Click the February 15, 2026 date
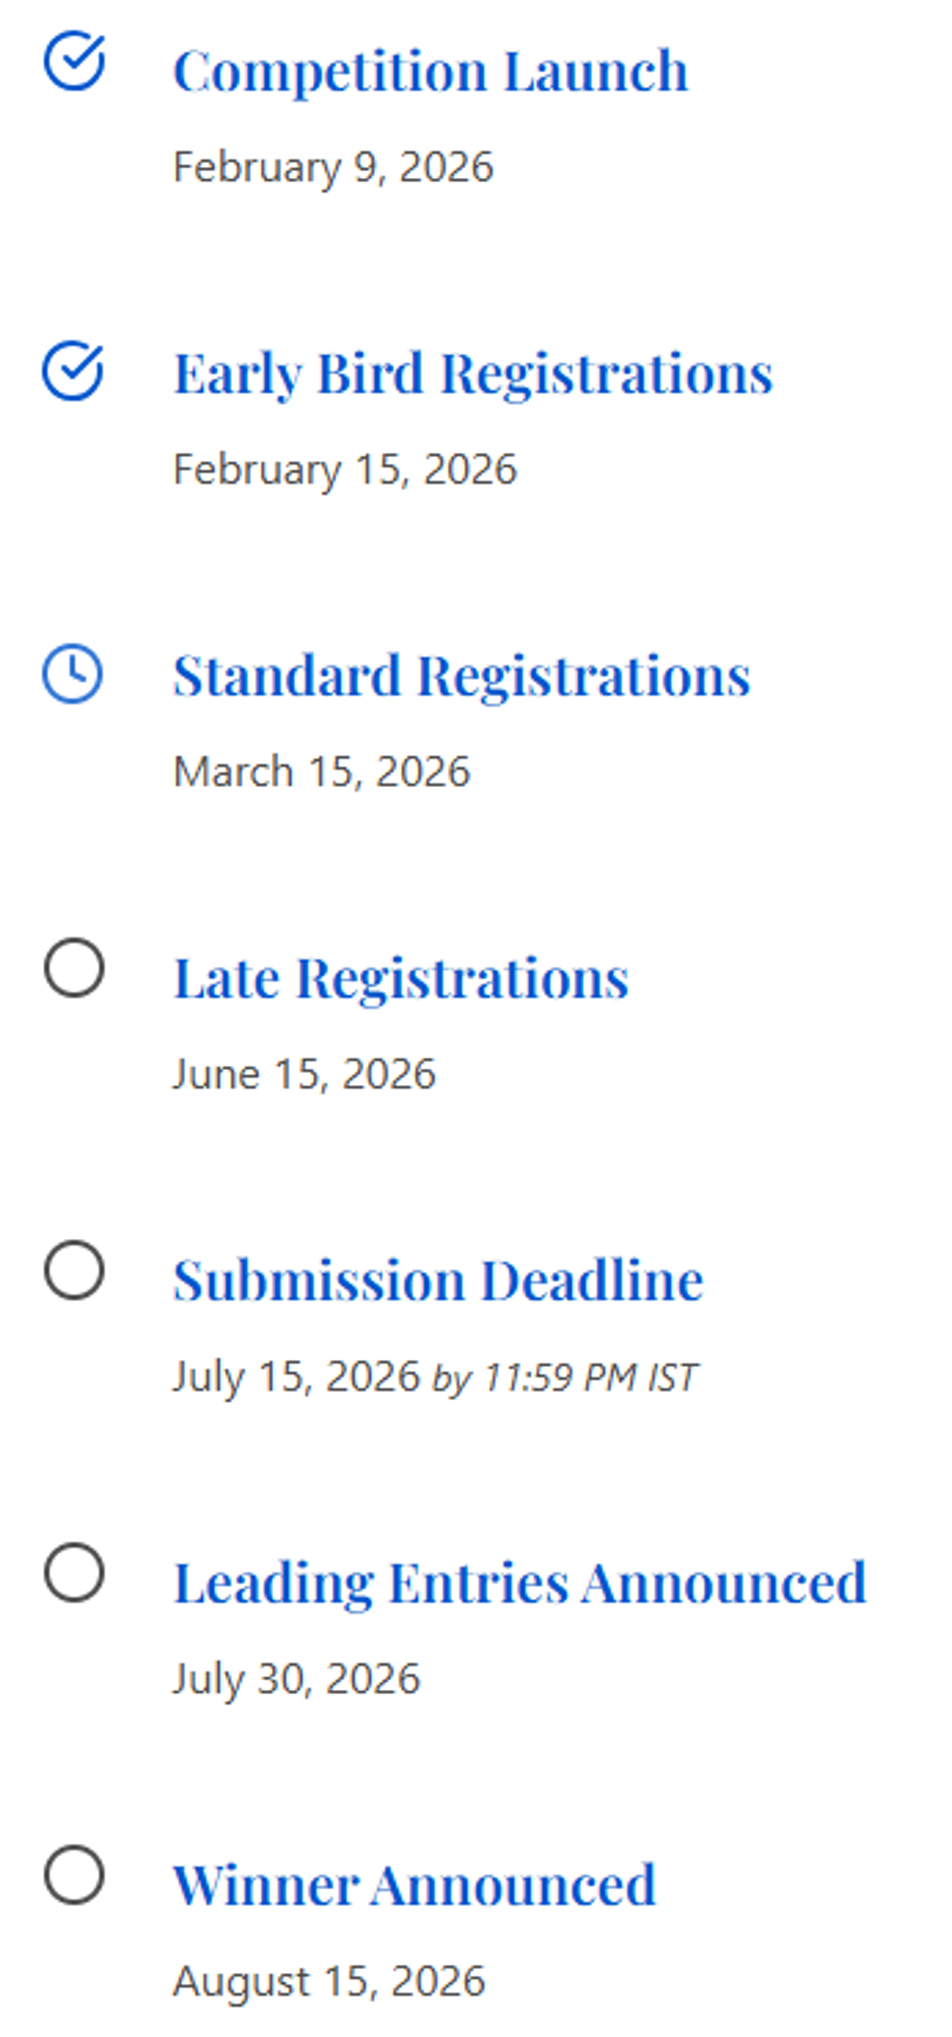 click(x=345, y=470)
